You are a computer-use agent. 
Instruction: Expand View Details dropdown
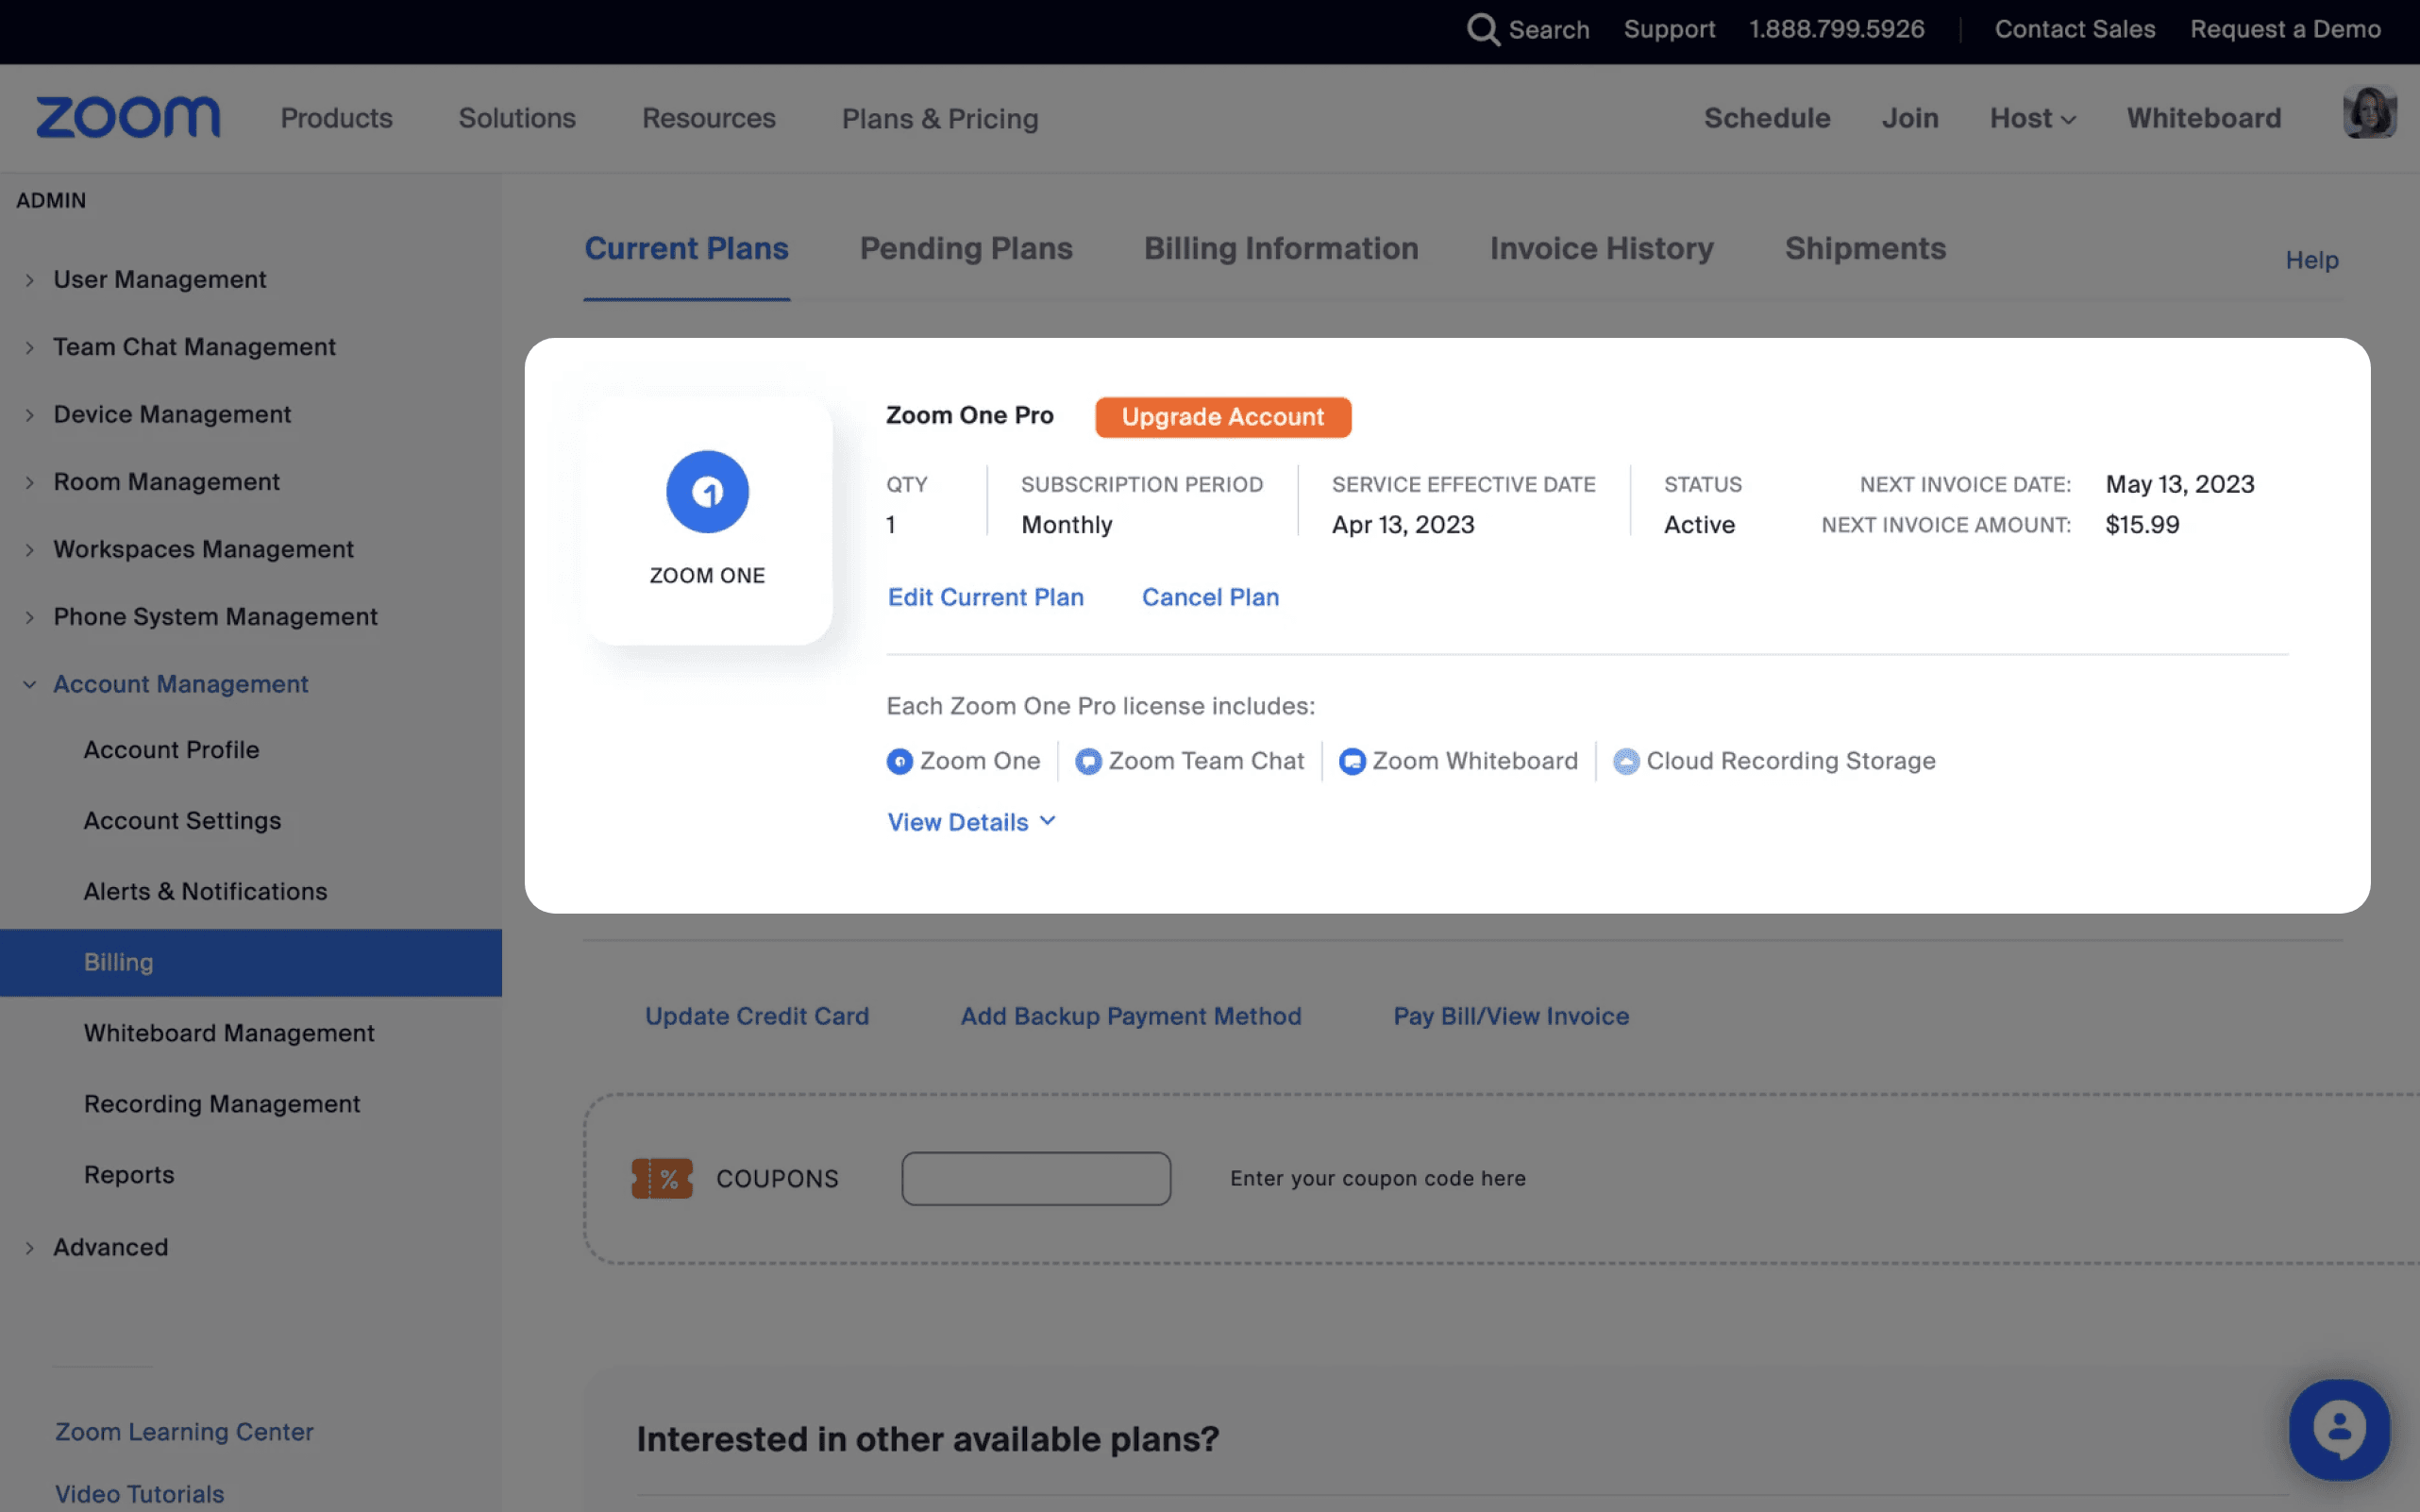tap(971, 822)
